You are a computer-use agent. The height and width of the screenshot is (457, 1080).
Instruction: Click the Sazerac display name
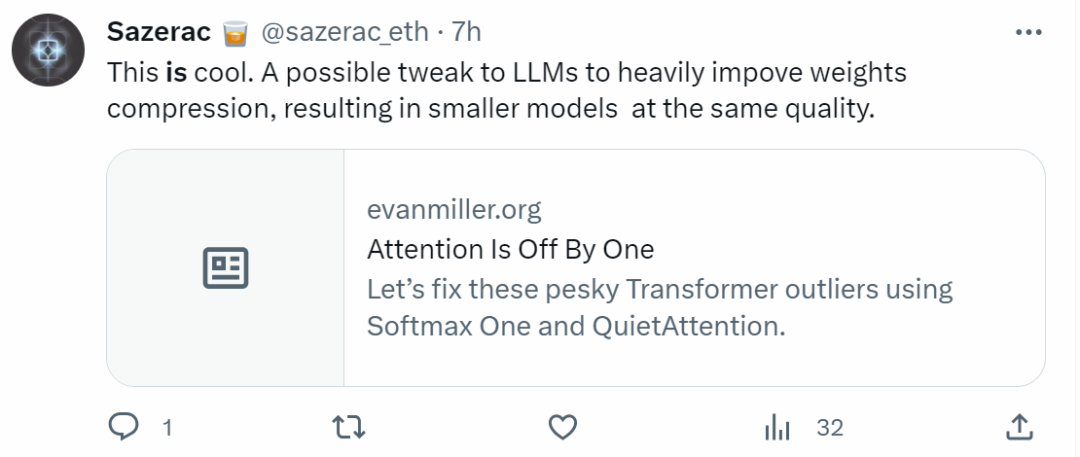(x=158, y=32)
